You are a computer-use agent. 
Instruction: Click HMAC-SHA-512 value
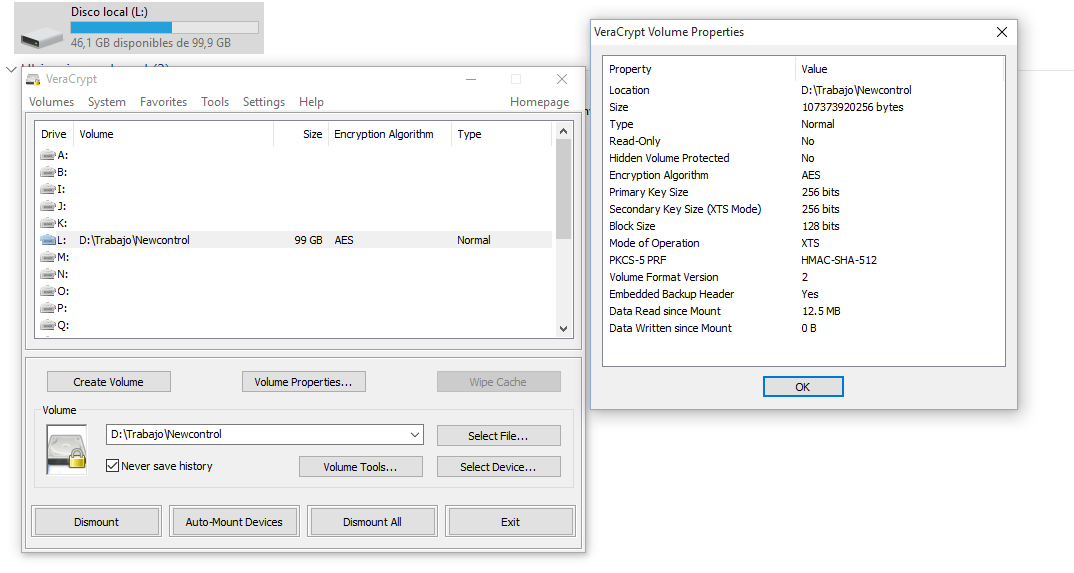coord(839,260)
